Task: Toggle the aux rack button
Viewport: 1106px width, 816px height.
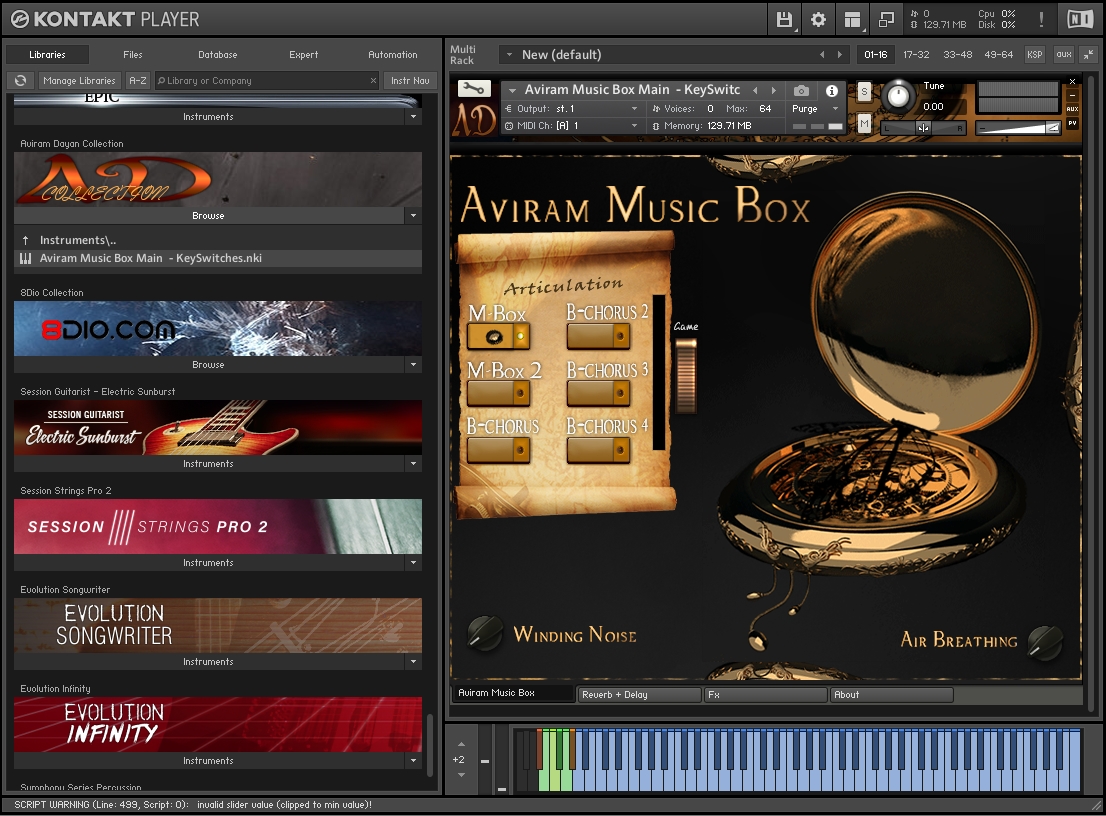Action: [x=1064, y=54]
